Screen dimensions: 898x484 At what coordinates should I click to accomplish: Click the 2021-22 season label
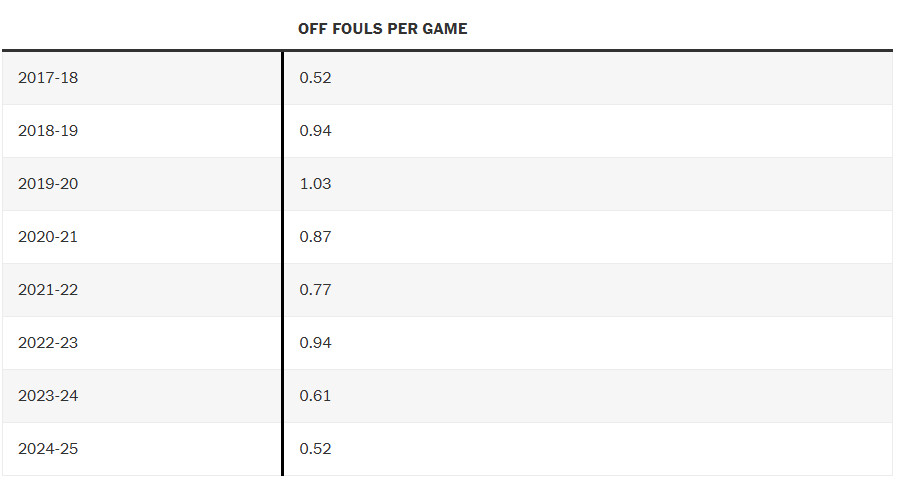coord(48,290)
